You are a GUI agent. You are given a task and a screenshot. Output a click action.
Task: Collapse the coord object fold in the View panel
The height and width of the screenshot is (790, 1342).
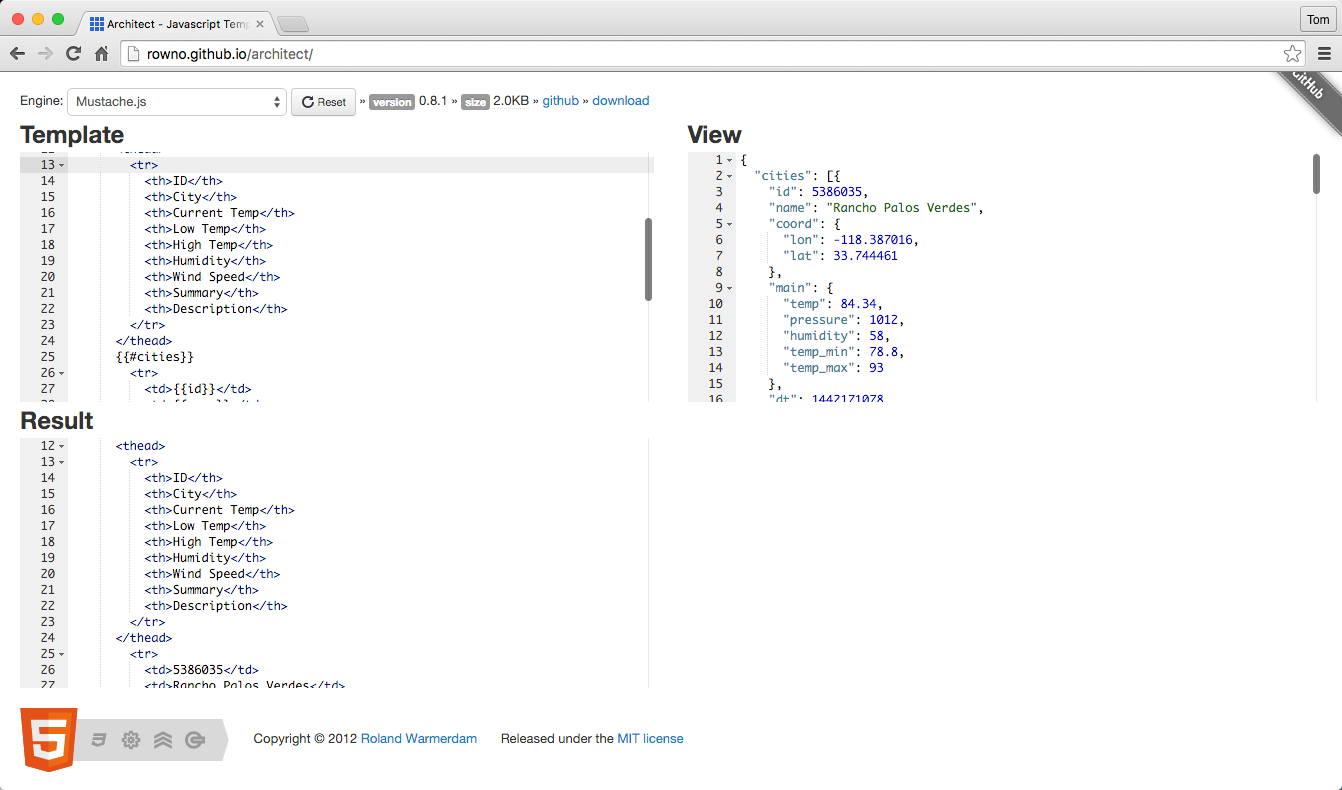(731, 223)
